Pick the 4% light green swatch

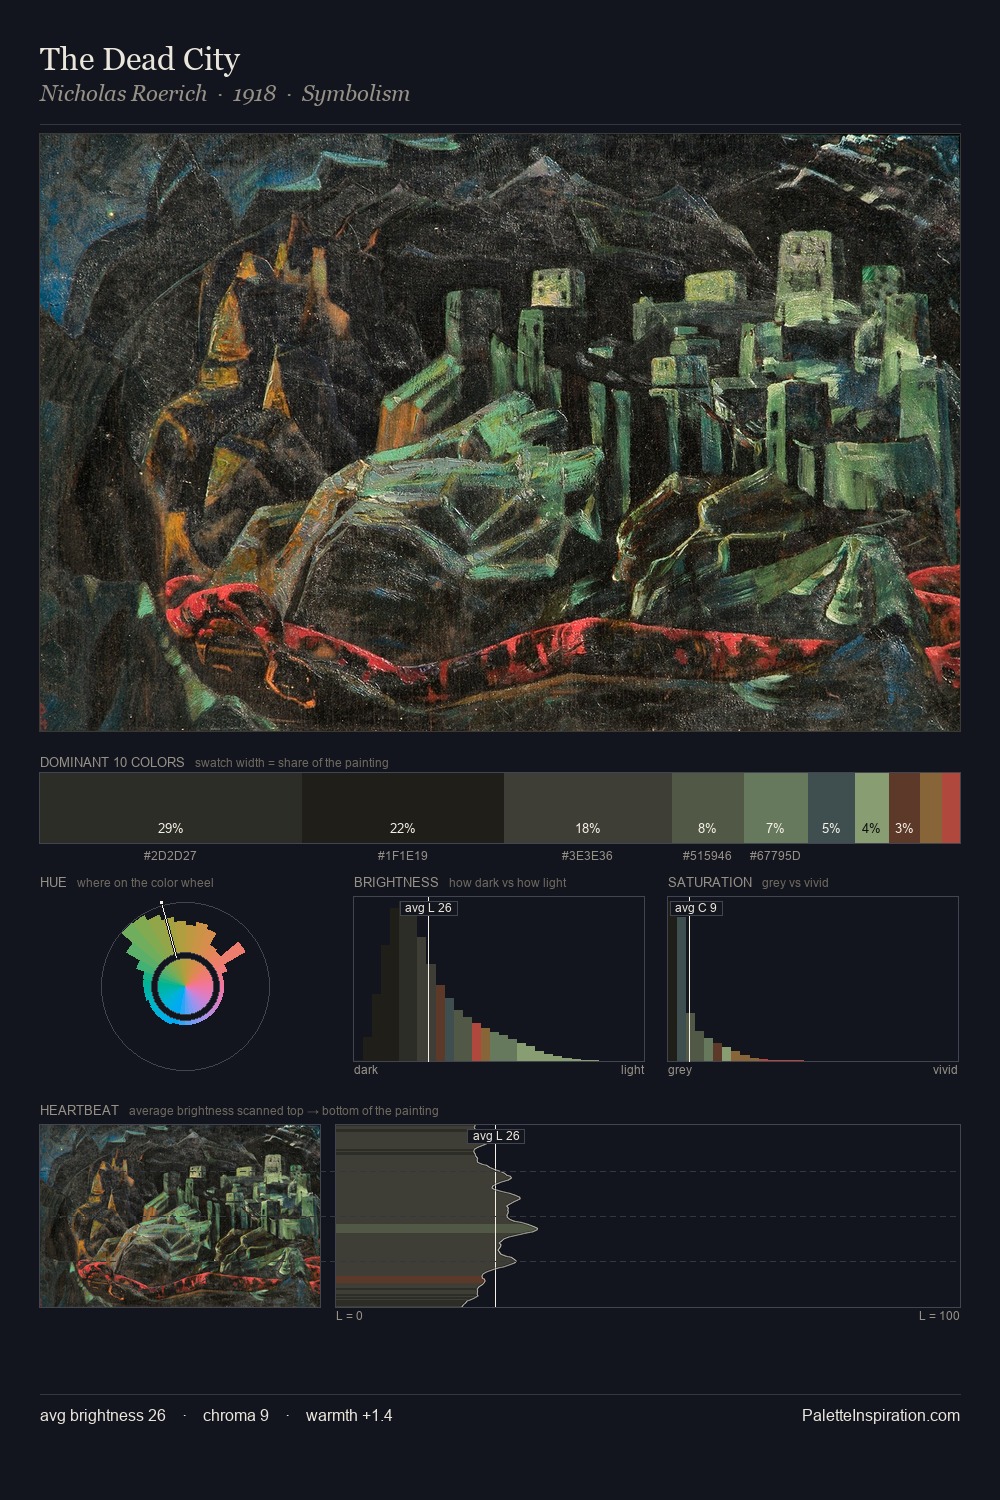[872, 807]
